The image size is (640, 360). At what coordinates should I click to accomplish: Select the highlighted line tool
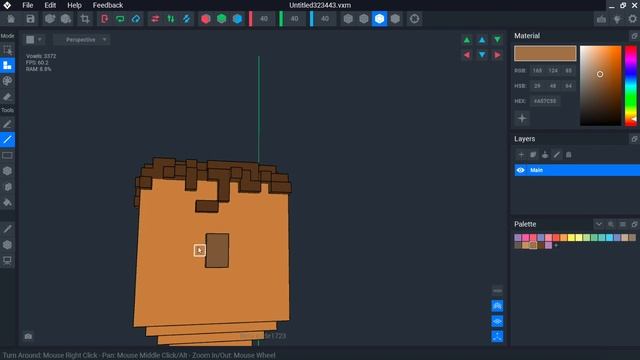pos(7,140)
